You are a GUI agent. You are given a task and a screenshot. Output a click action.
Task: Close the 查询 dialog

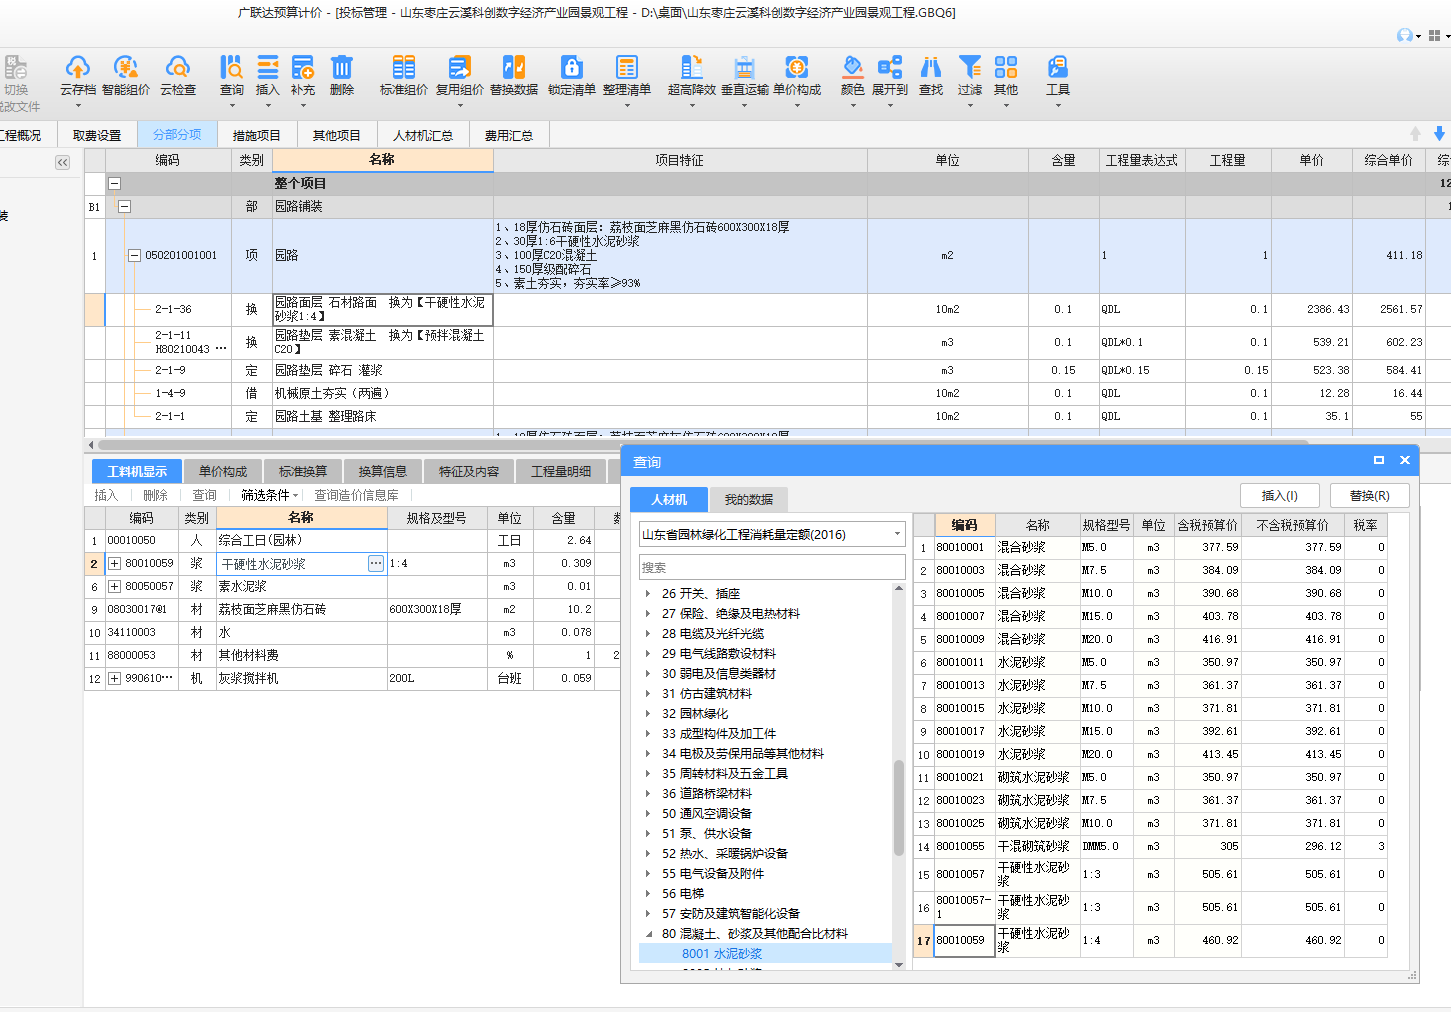[1405, 460]
